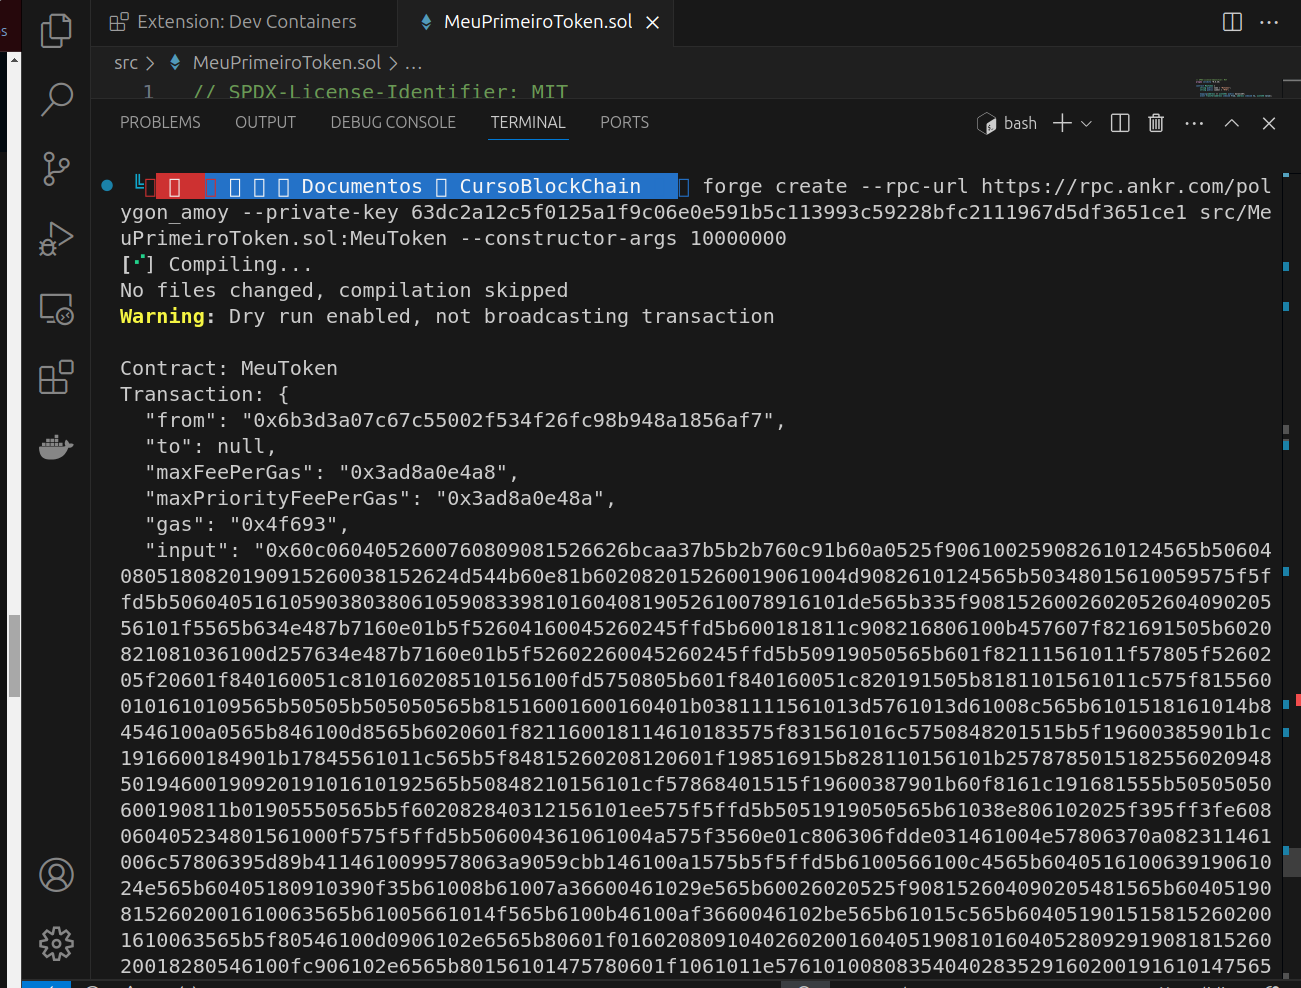1301x988 pixels.
Task: Split the terminal pane
Action: click(x=1120, y=123)
